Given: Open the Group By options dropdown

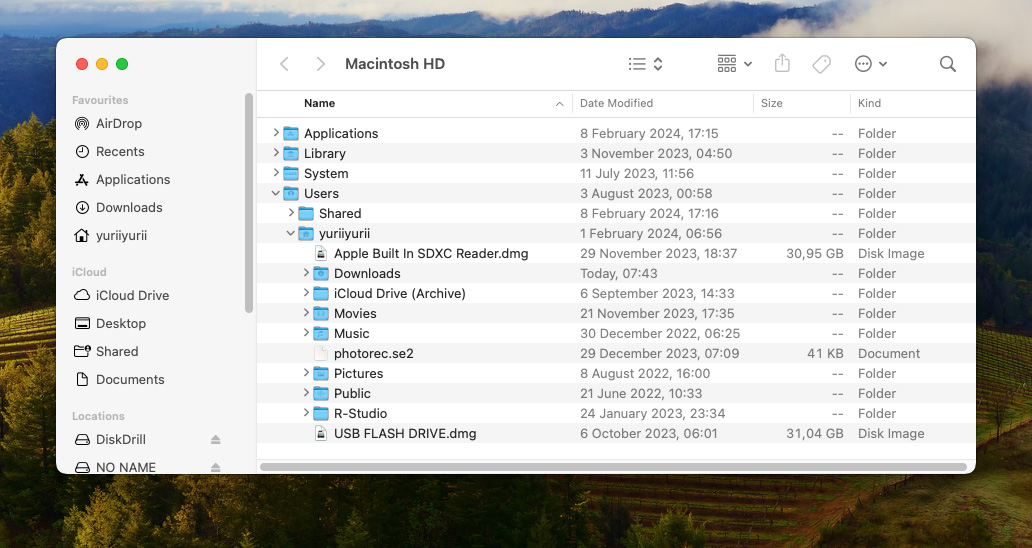Looking at the screenshot, I should (735, 64).
